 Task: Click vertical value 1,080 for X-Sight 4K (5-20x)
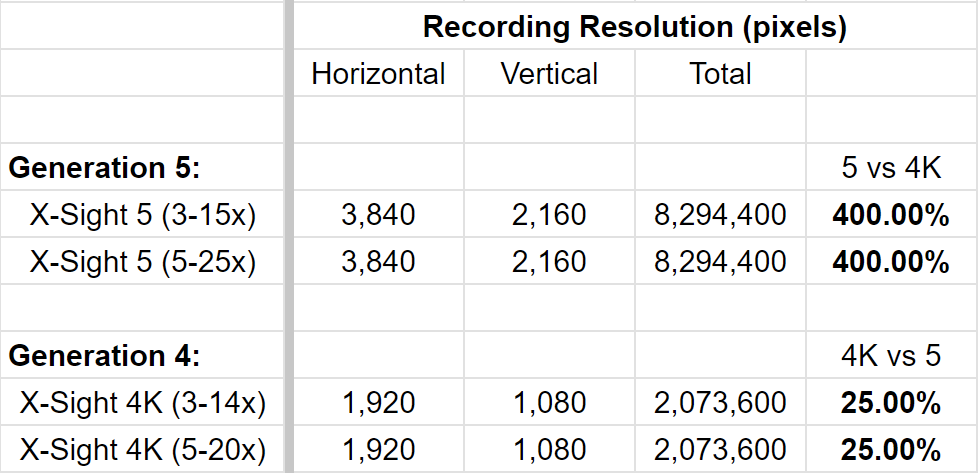(x=549, y=449)
